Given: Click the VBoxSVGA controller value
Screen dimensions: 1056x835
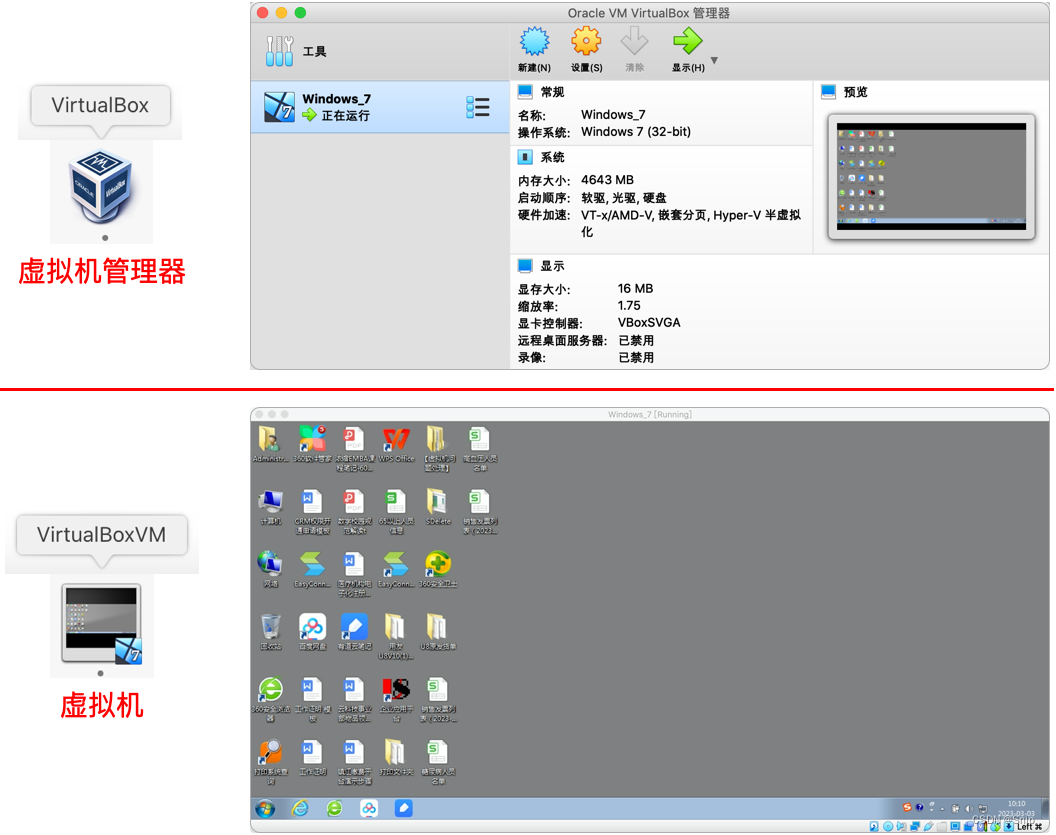Looking at the screenshot, I should (x=649, y=323).
